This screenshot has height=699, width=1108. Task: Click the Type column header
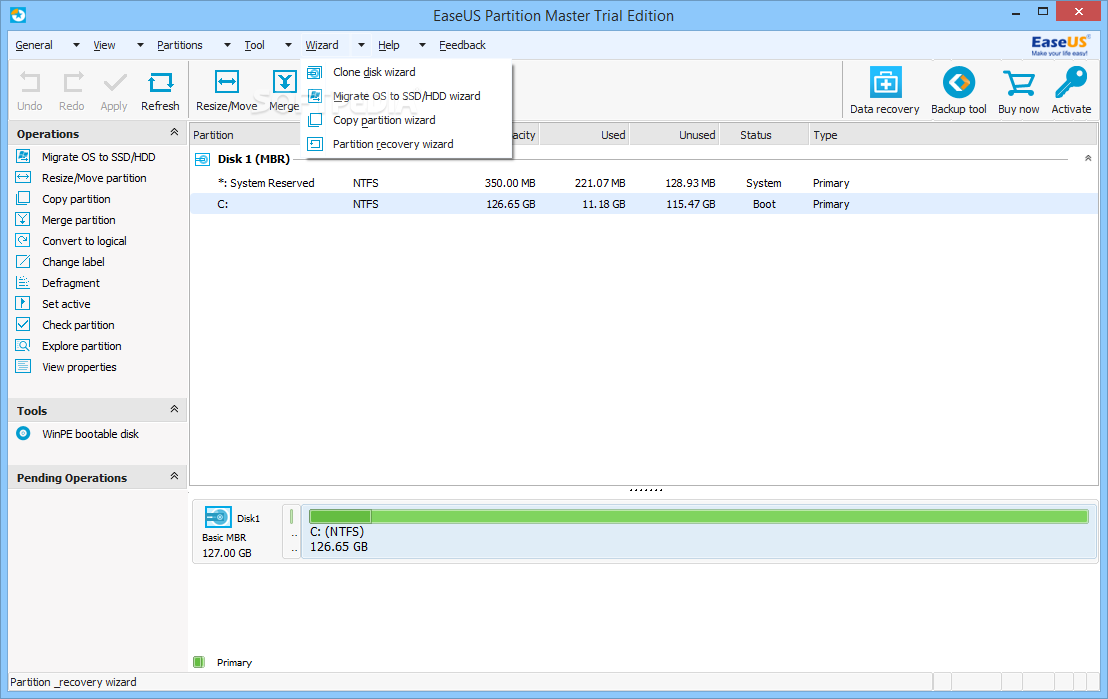coord(953,135)
